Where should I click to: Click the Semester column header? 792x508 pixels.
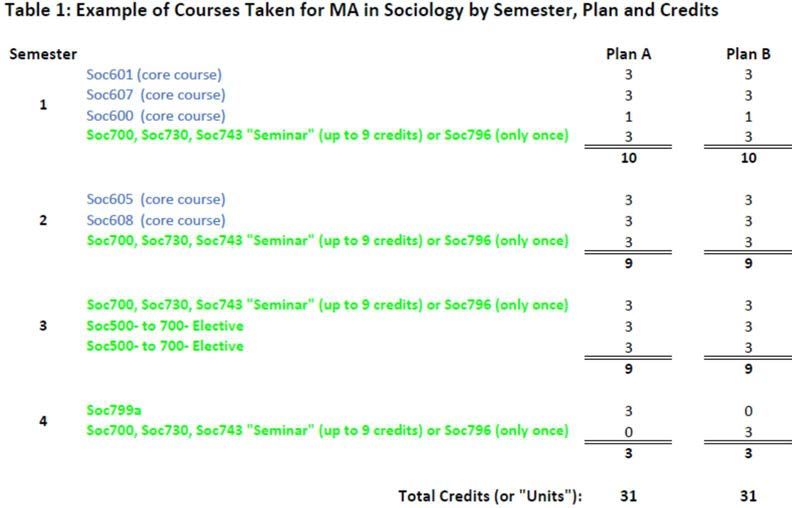click(43, 54)
